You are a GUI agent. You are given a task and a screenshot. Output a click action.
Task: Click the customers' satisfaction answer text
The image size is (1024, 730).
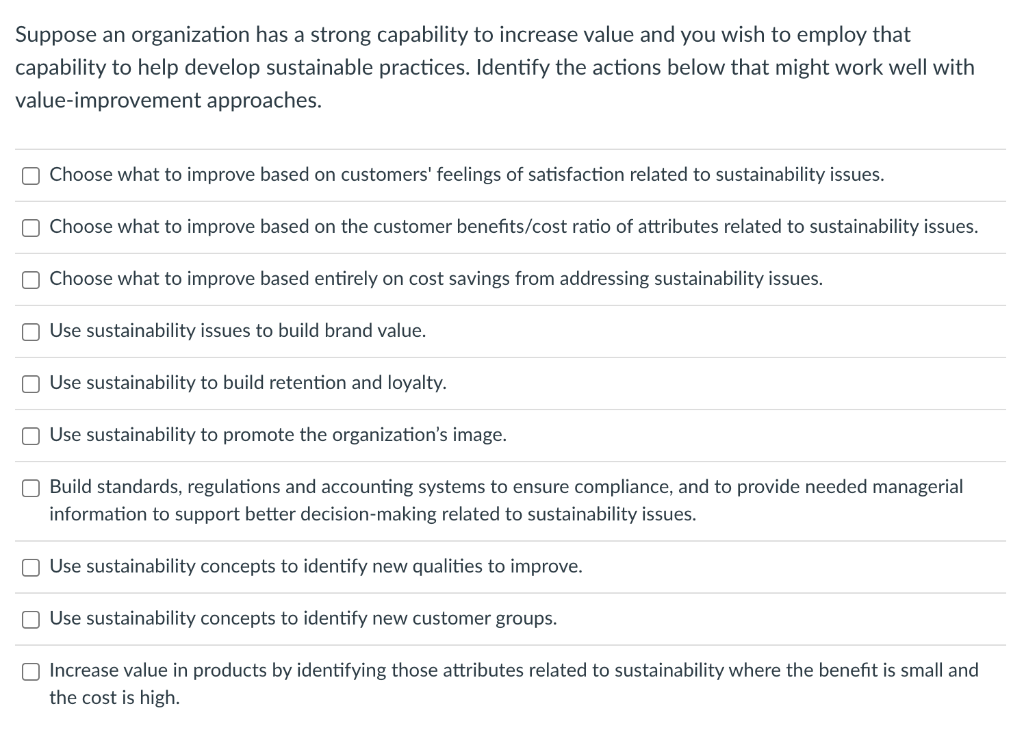[x=465, y=174]
